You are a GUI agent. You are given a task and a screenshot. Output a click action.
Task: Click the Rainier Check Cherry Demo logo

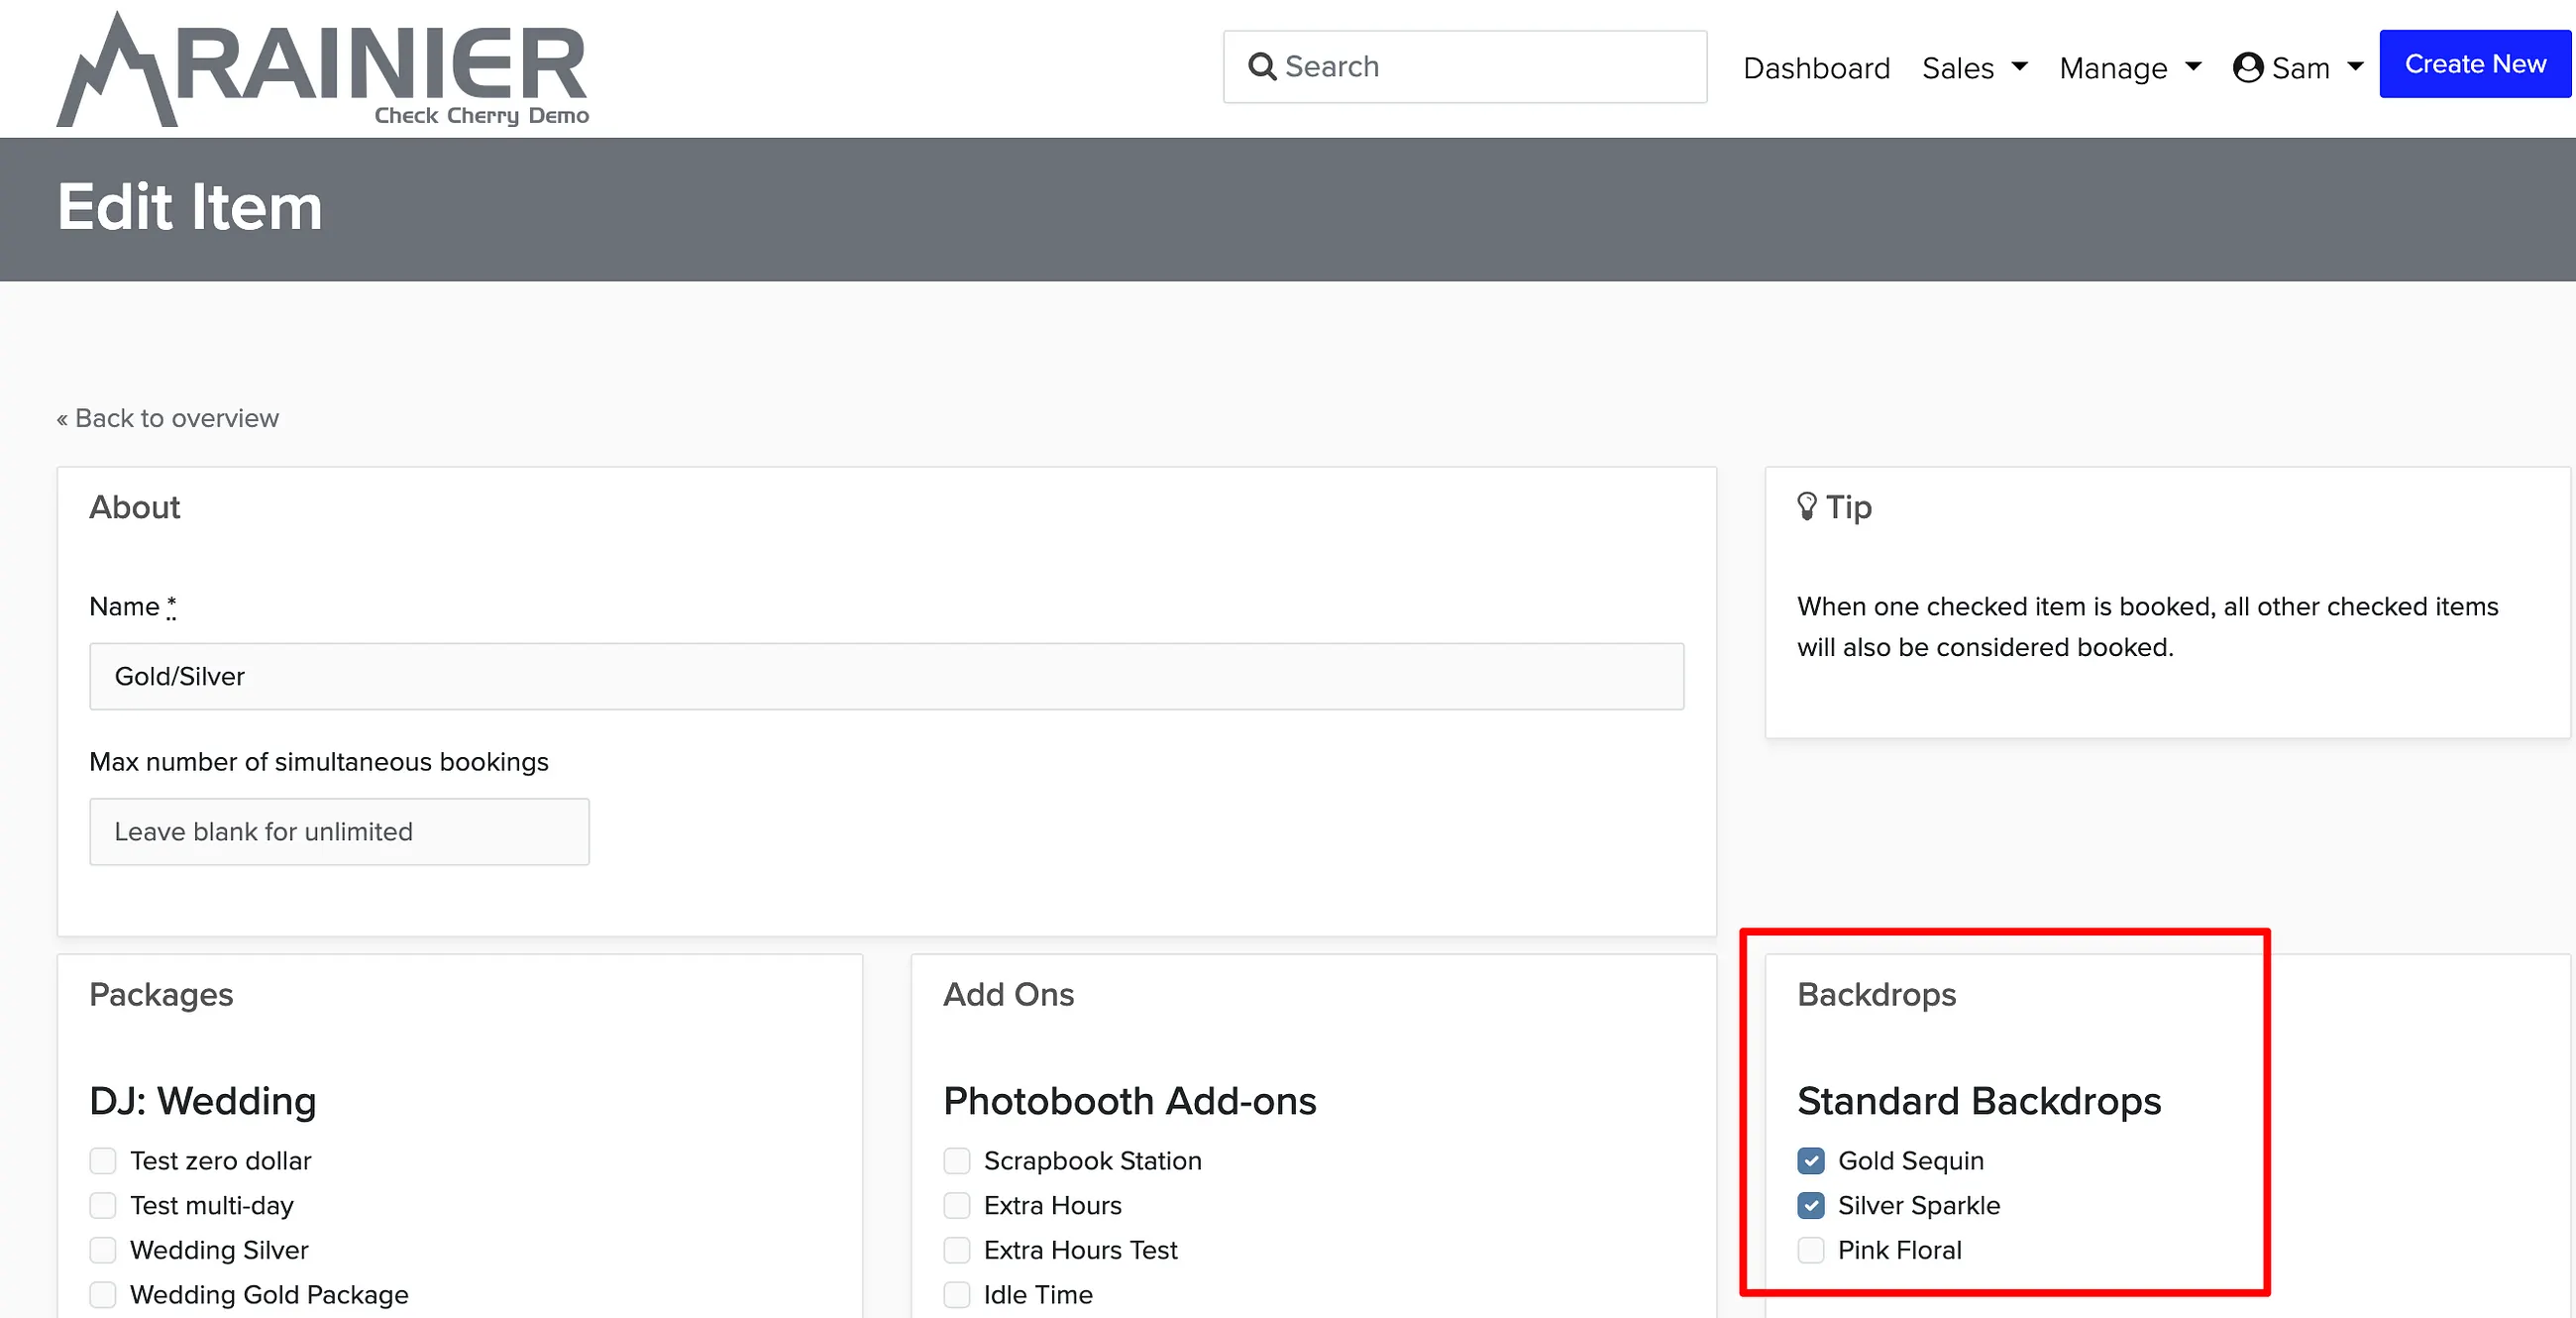coord(322,69)
